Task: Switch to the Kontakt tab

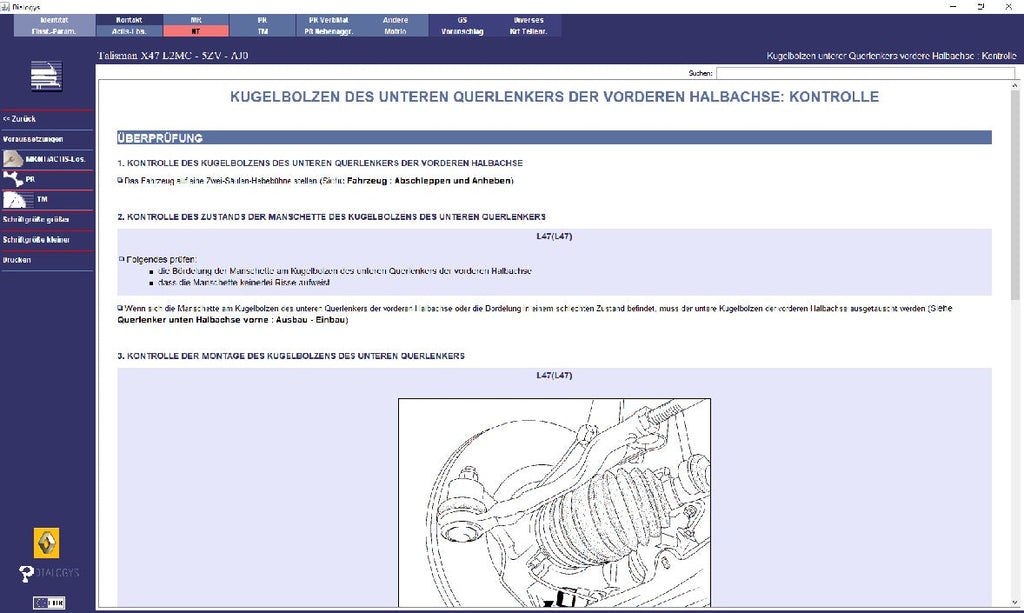Action: coord(129,20)
